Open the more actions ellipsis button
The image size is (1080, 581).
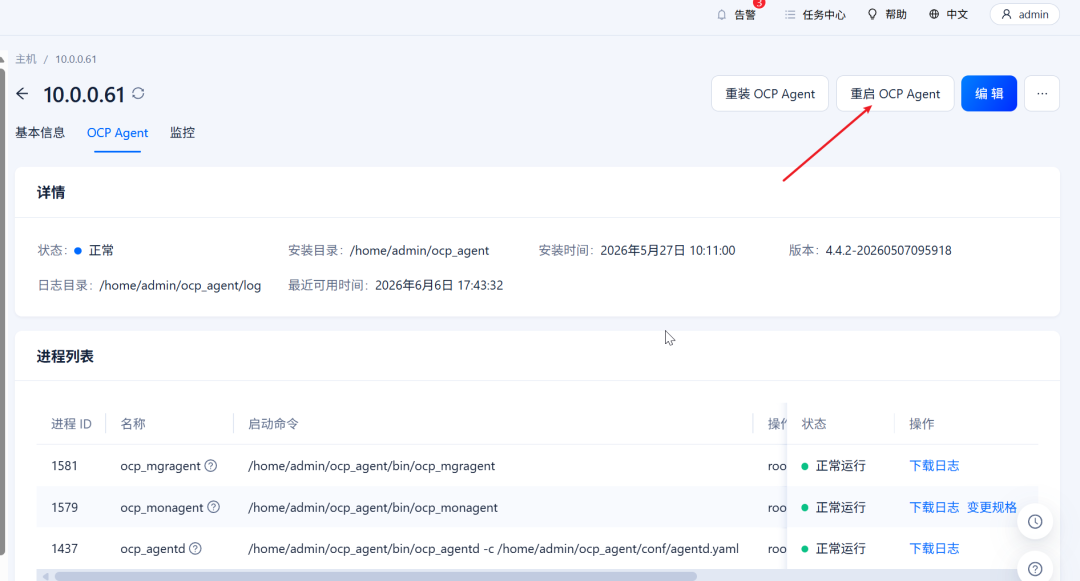click(1042, 94)
